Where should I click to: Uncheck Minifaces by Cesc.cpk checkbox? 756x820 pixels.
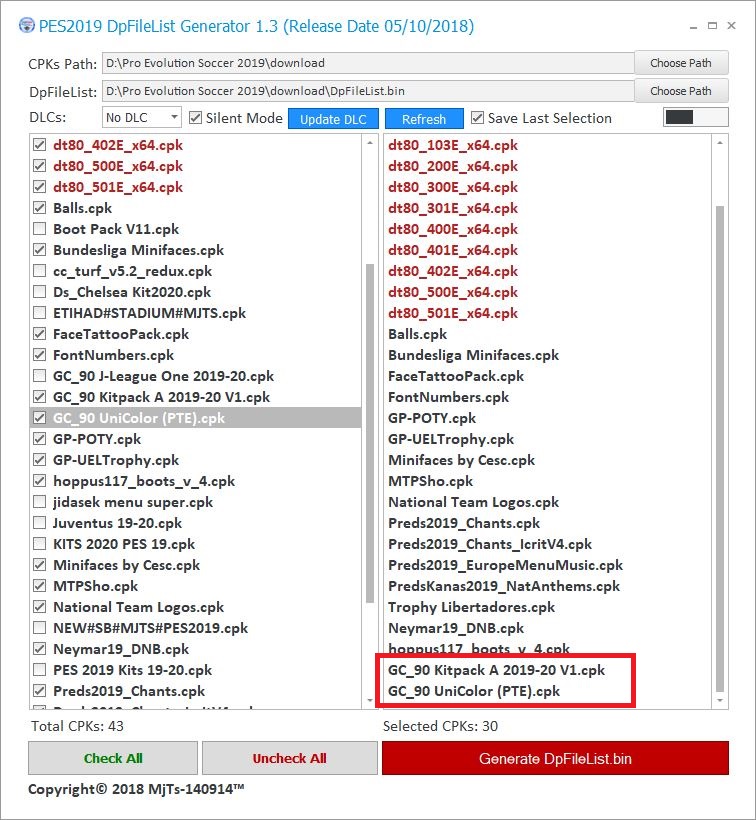pos(39,564)
